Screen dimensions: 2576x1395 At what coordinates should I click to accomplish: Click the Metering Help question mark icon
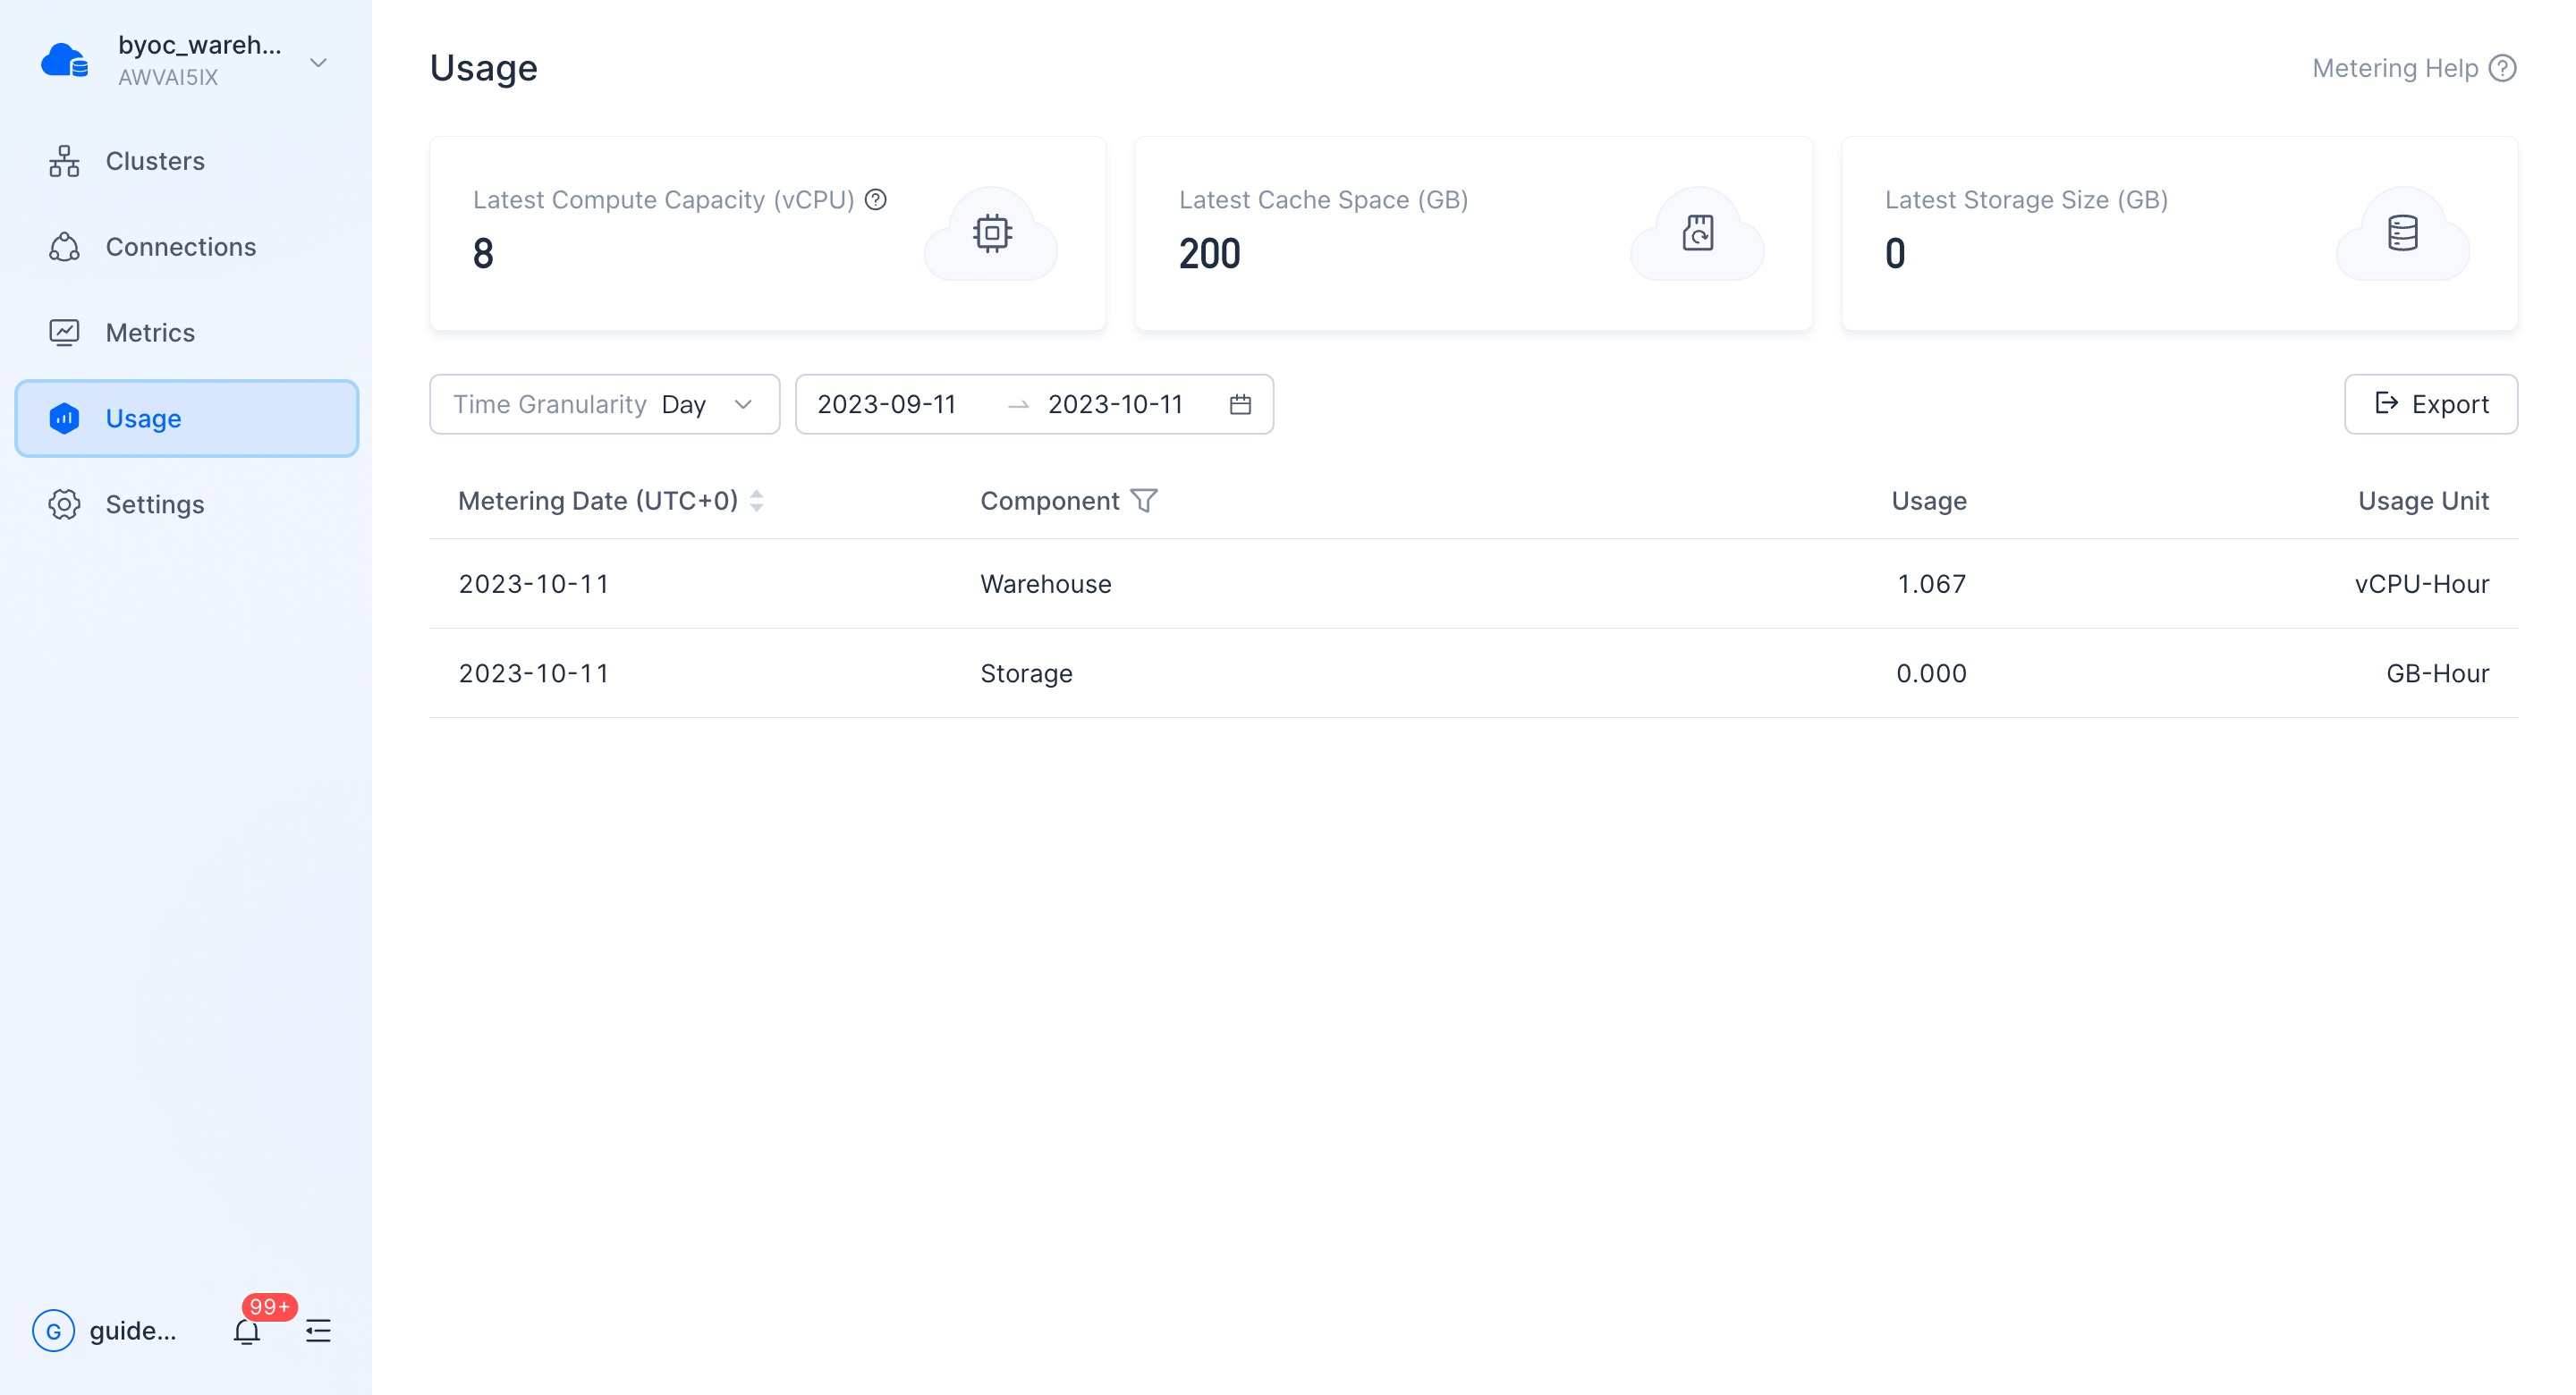(x=2503, y=68)
